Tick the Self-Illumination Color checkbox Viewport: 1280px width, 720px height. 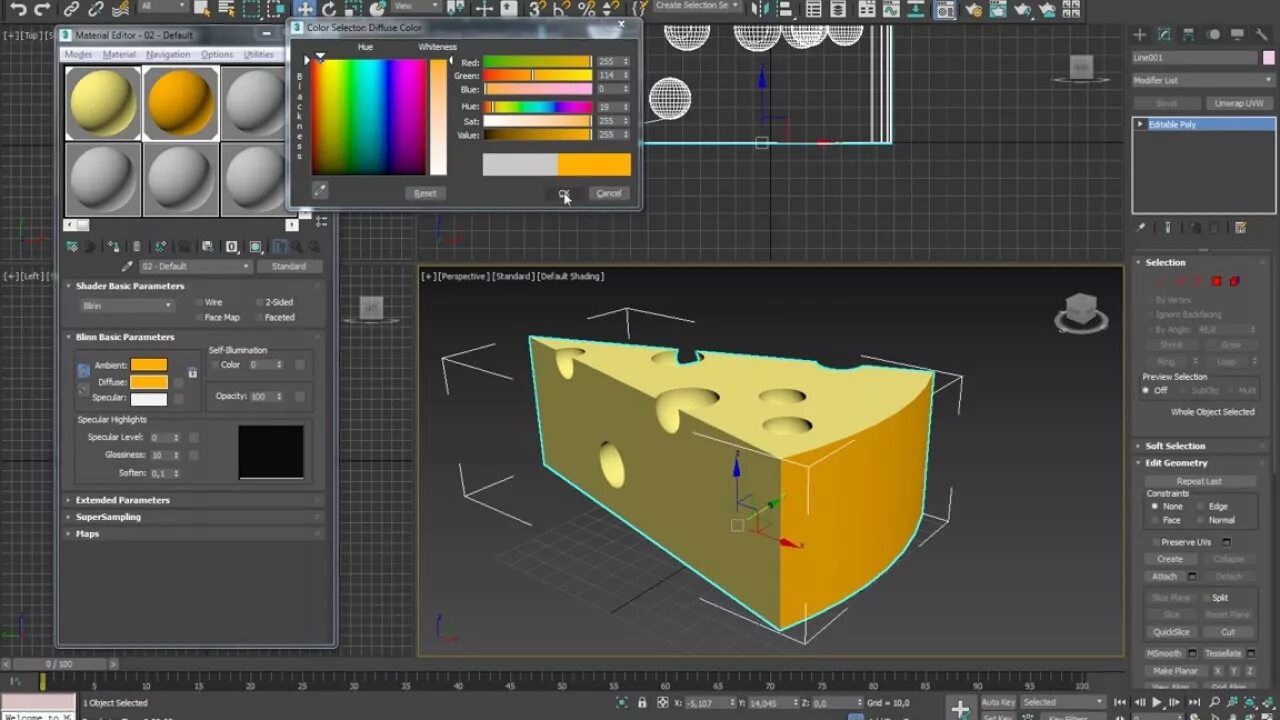(214, 365)
